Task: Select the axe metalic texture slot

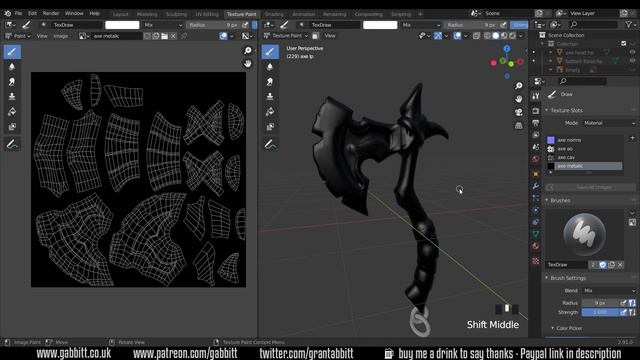Action: (584, 166)
